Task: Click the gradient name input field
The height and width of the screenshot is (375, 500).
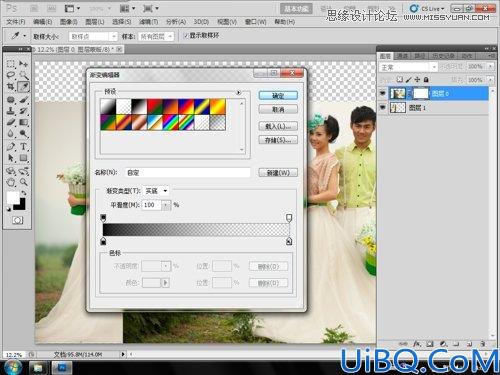Action: (188, 173)
